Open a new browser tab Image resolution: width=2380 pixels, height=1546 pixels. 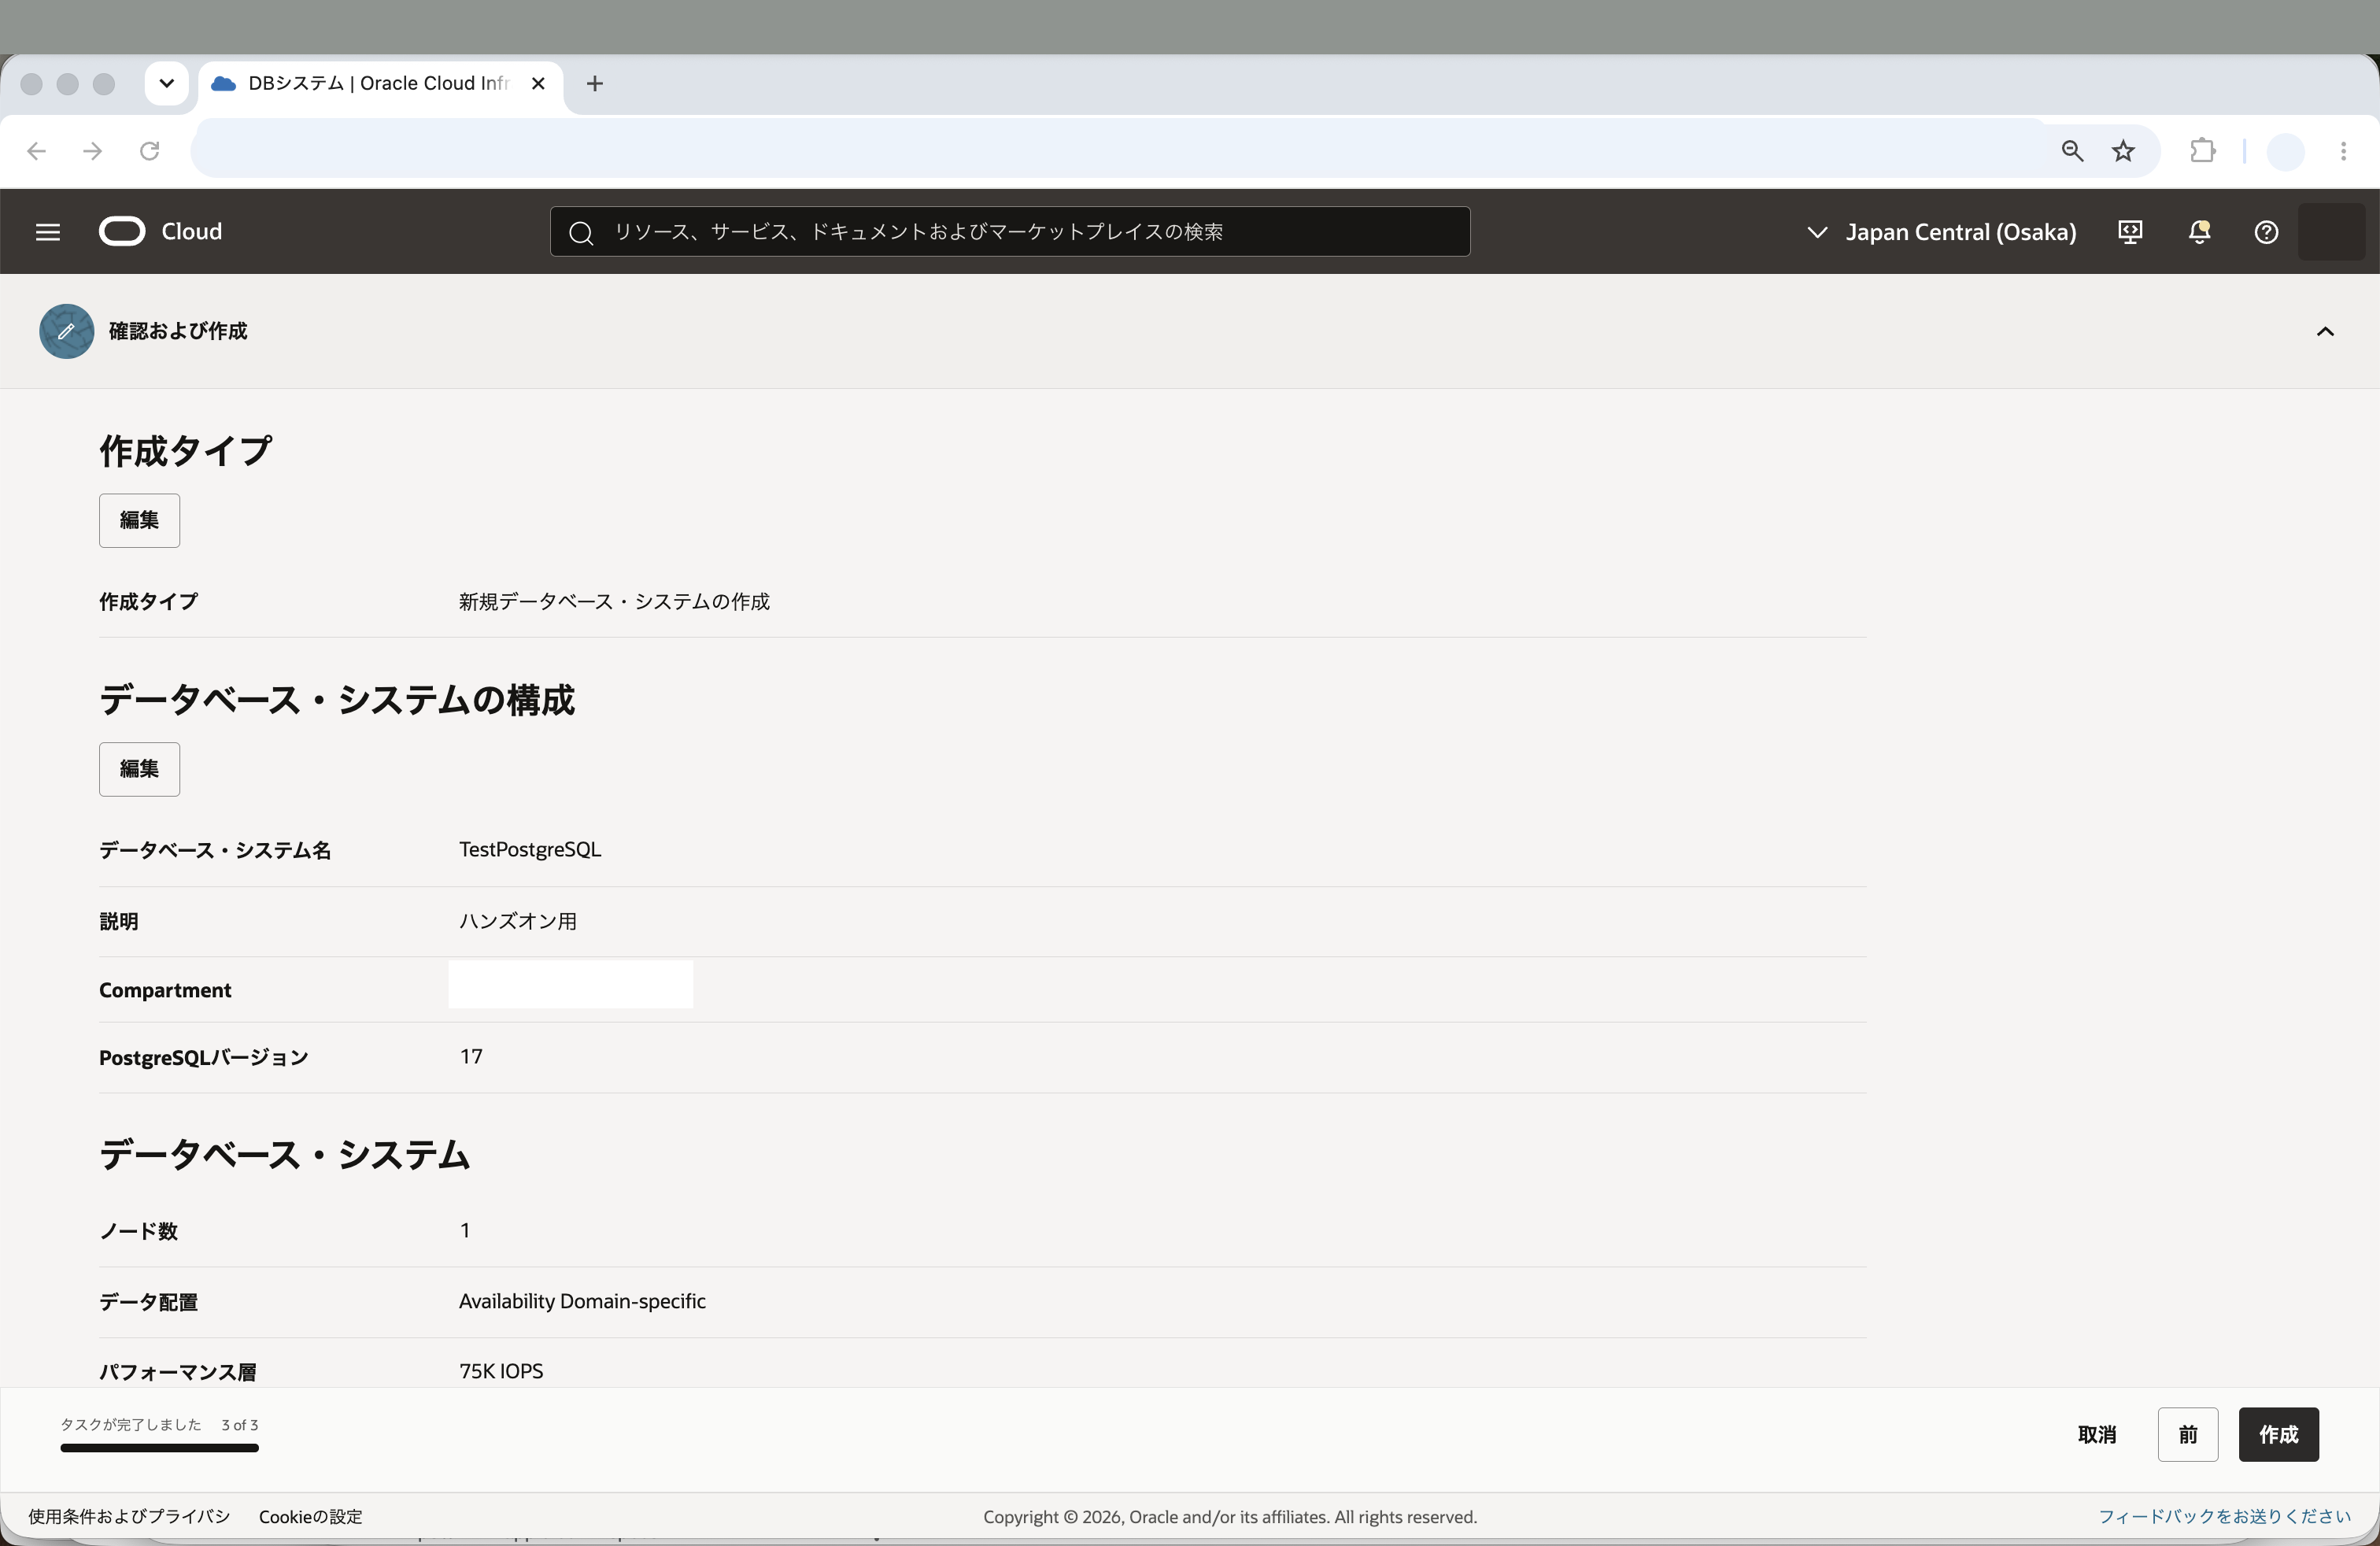pos(595,84)
